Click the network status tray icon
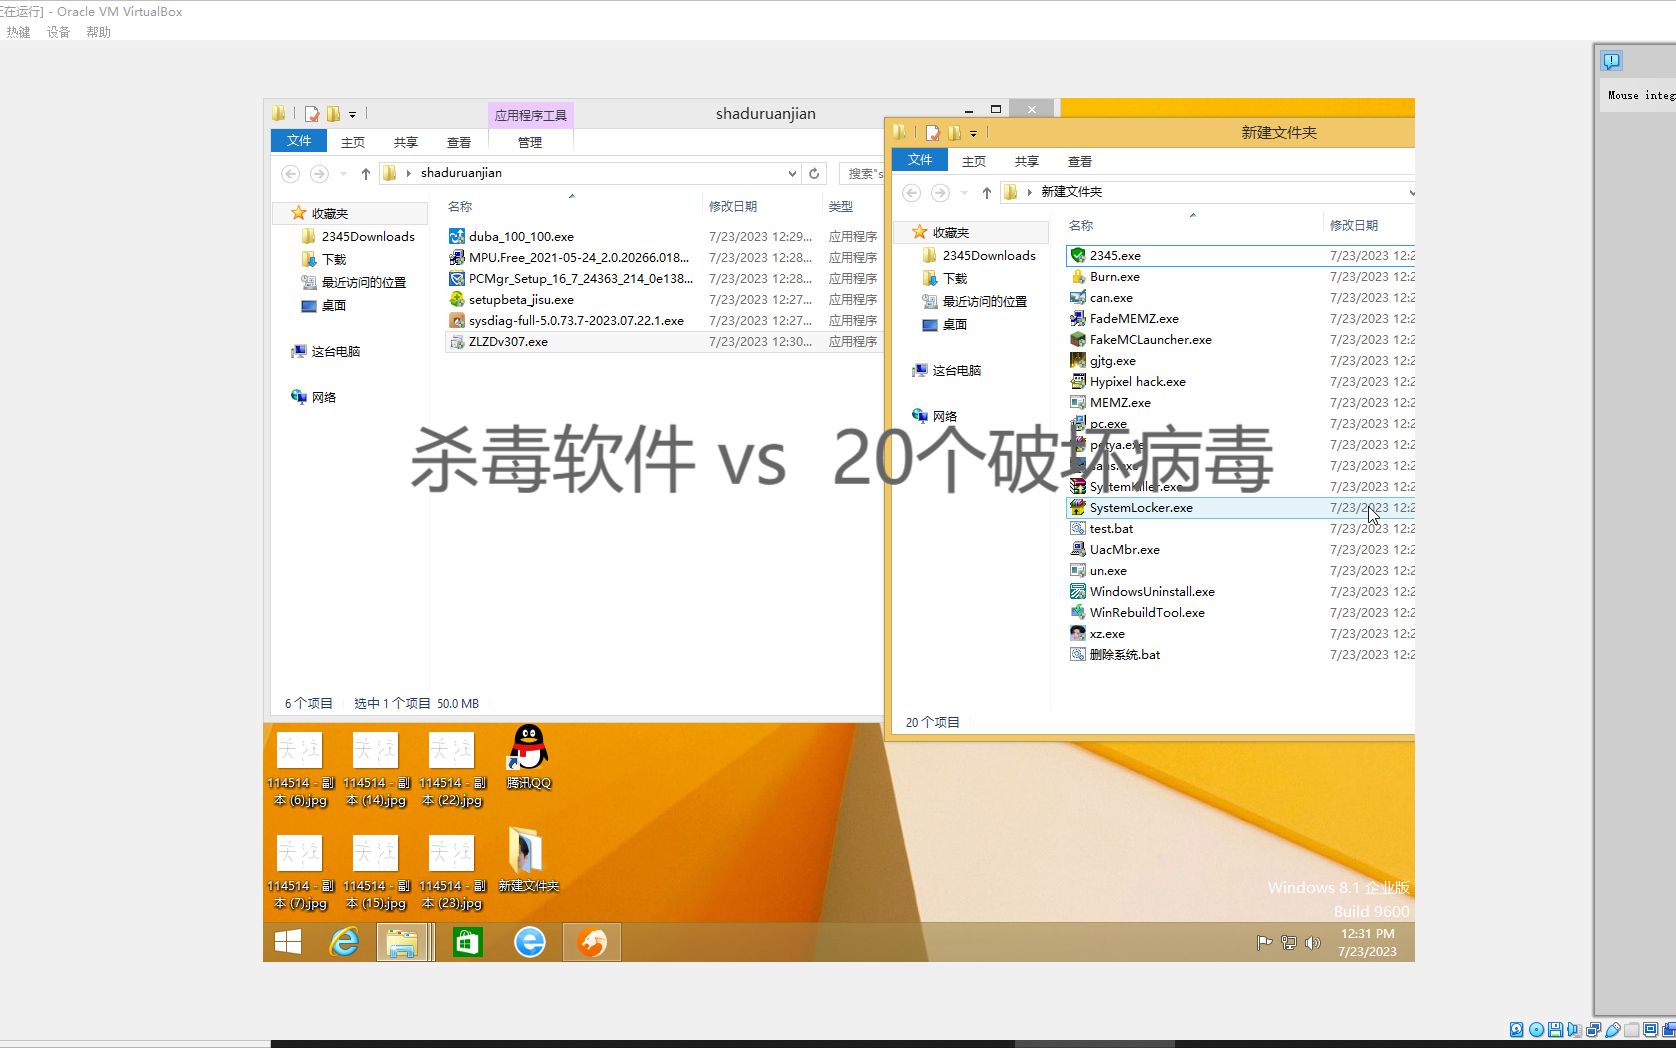The width and height of the screenshot is (1676, 1048). [x=1288, y=942]
